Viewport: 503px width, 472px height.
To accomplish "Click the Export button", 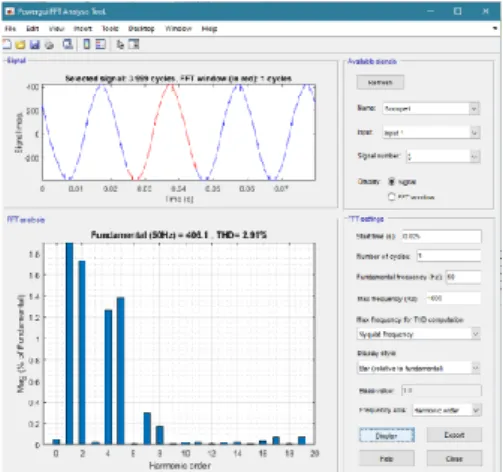I will [454, 435].
